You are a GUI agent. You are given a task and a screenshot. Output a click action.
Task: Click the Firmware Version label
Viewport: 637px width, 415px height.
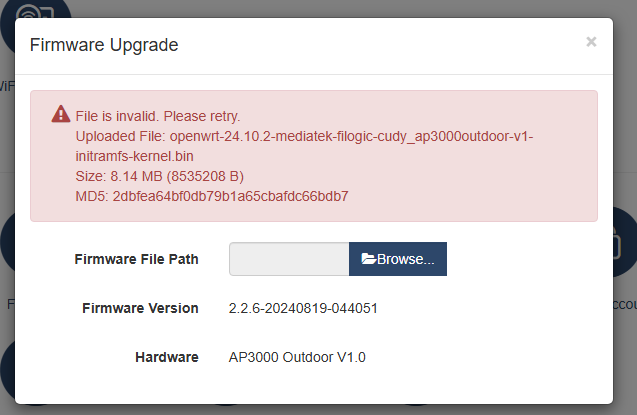[x=140, y=308]
